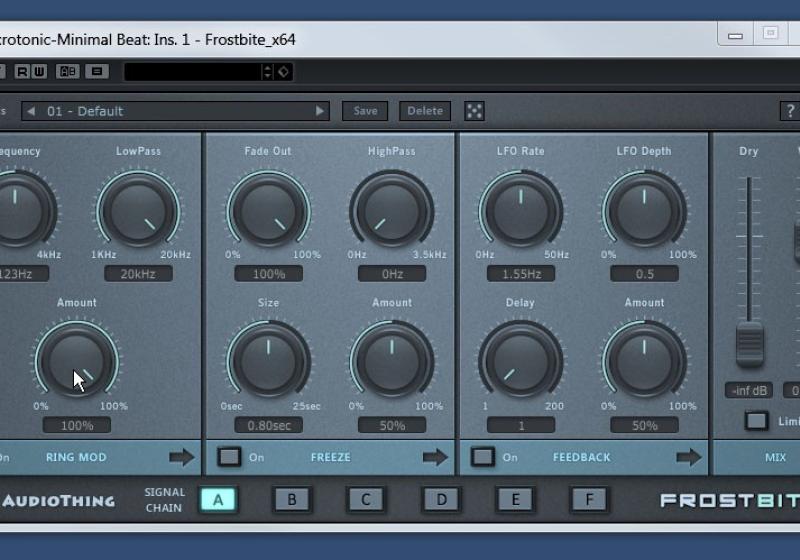This screenshot has width=800, height=560.
Task: Enable the Feedback On toggle
Action: pyautogui.click(x=483, y=457)
